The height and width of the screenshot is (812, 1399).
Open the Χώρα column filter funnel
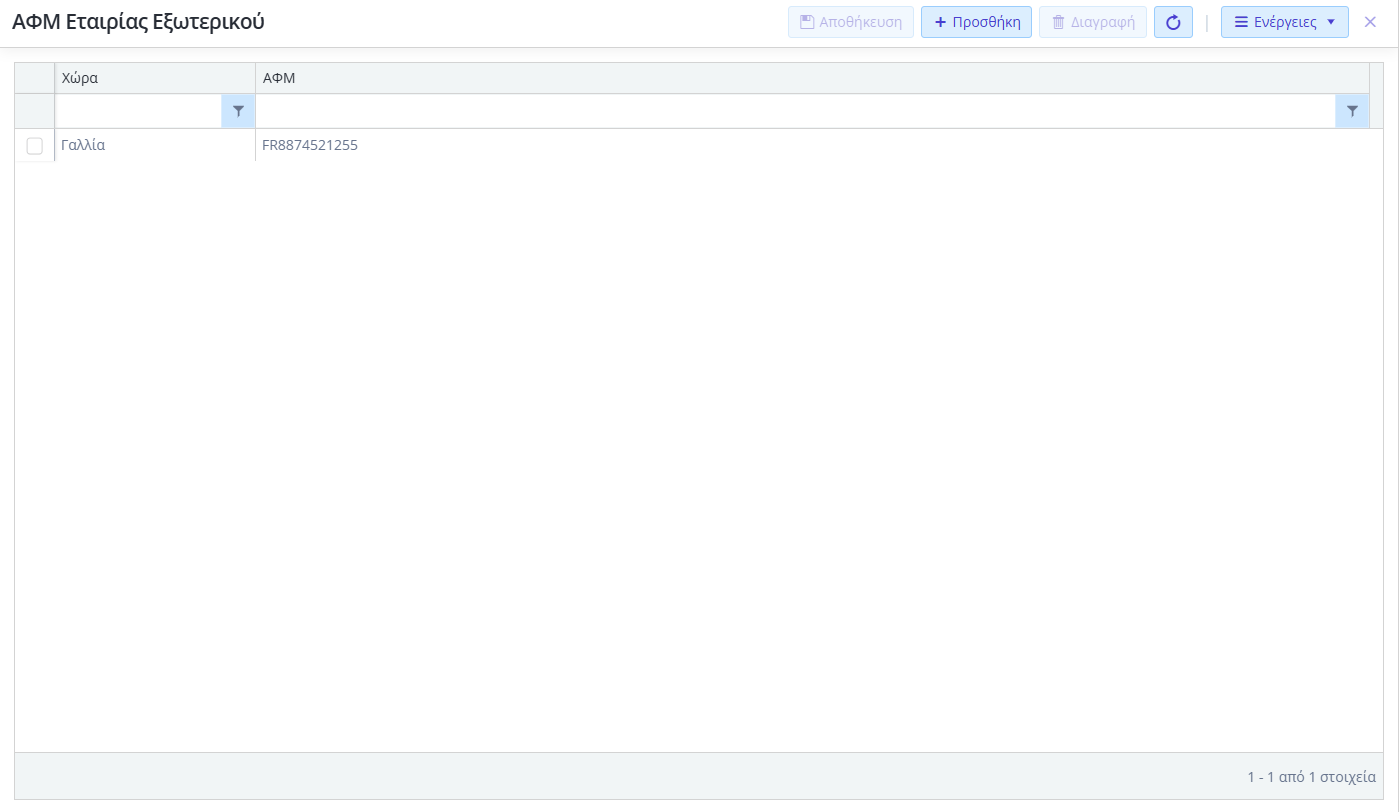click(x=238, y=112)
